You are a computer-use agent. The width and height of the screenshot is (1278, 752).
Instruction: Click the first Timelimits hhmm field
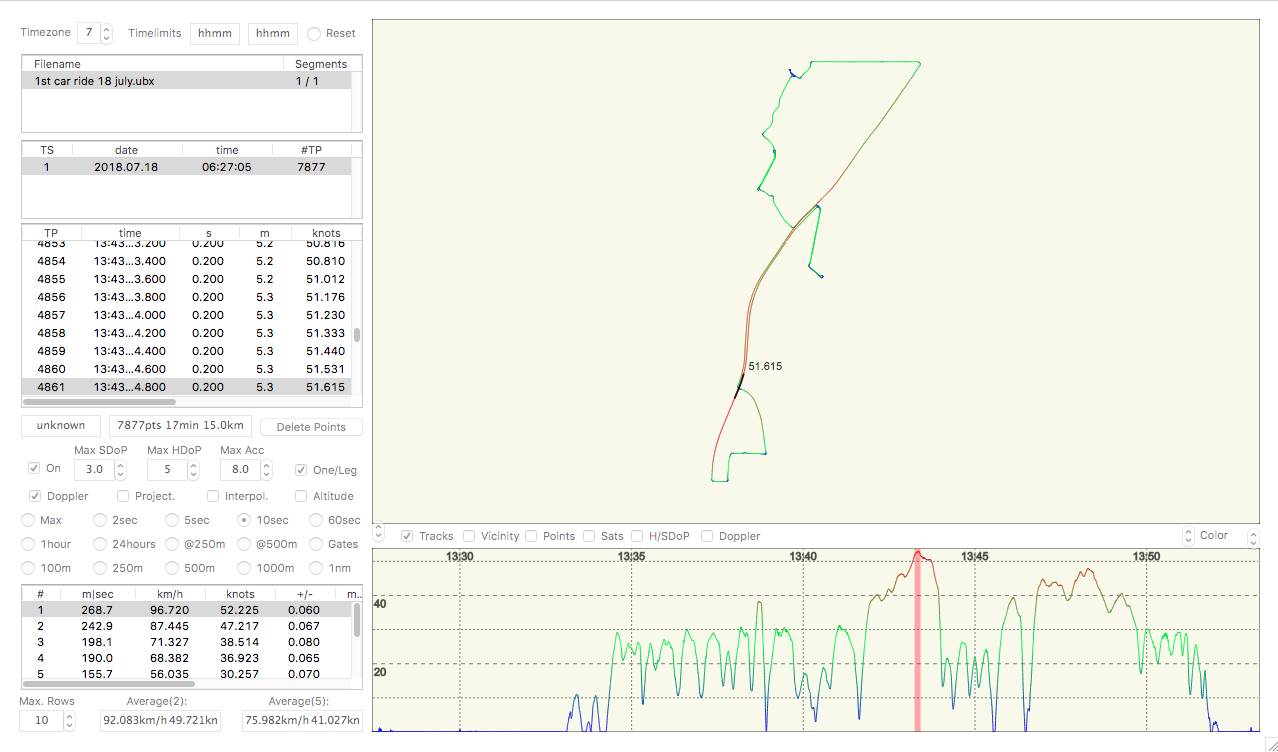pyautogui.click(x=215, y=33)
